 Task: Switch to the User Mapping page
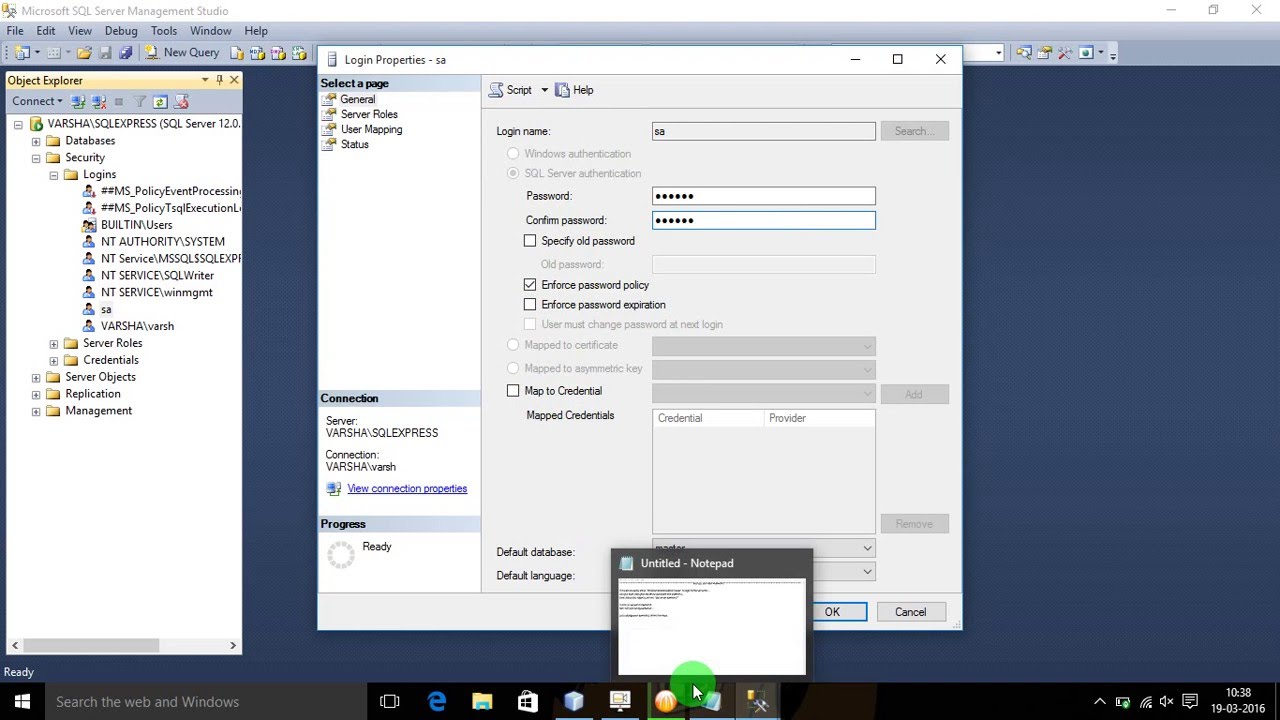[371, 129]
